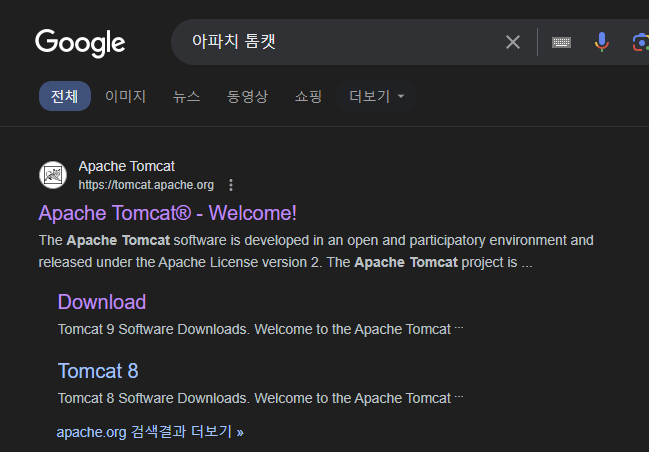Viewport: 649px width, 452px height.
Task: Start voice search with the microphone icon
Action: point(601,42)
